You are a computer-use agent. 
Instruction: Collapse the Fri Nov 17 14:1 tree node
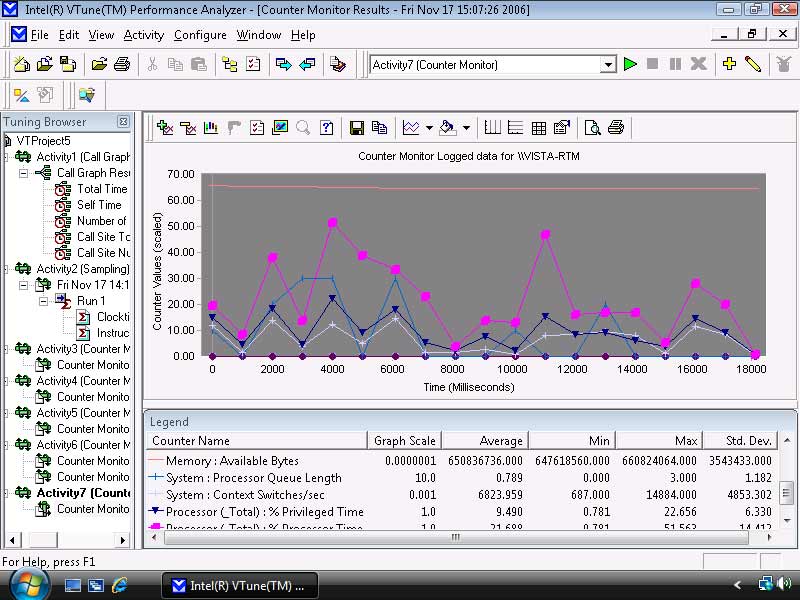coord(23,285)
